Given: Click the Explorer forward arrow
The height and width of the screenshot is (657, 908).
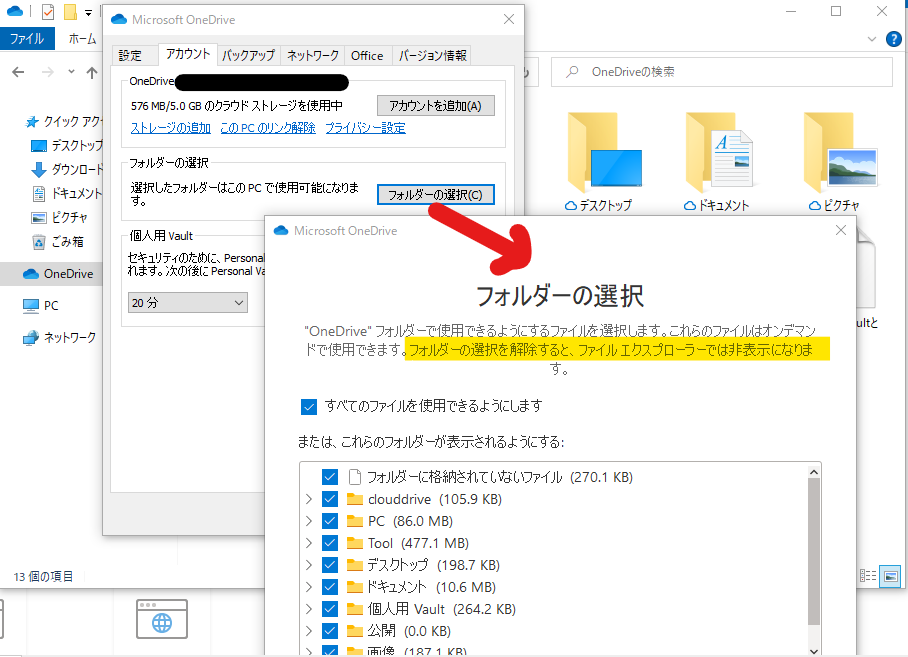Looking at the screenshot, I should 47,72.
